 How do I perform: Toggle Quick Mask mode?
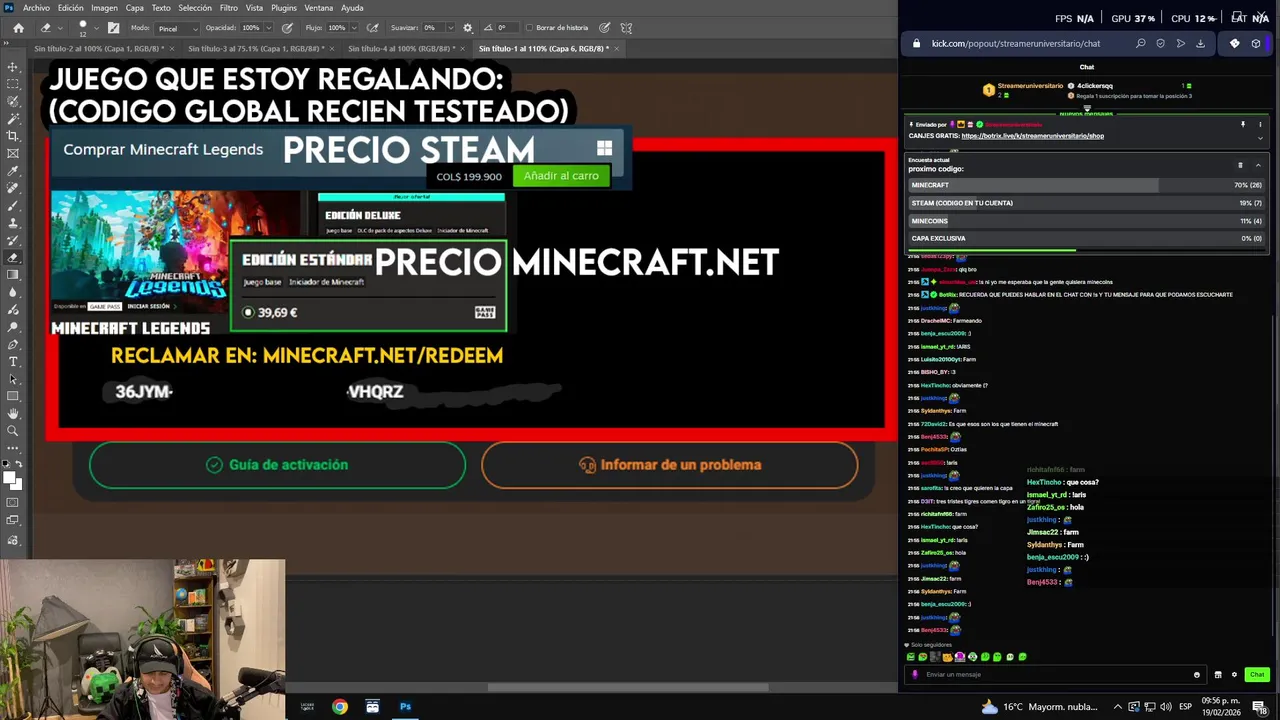pyautogui.click(x=13, y=502)
